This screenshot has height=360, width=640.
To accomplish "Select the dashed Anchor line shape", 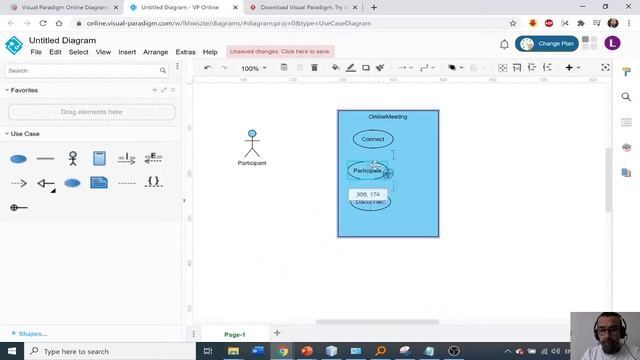I will tap(127, 183).
